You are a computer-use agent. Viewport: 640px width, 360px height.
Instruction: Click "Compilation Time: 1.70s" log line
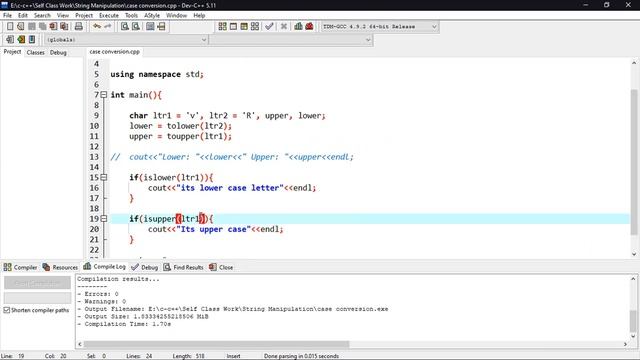click(x=124, y=324)
